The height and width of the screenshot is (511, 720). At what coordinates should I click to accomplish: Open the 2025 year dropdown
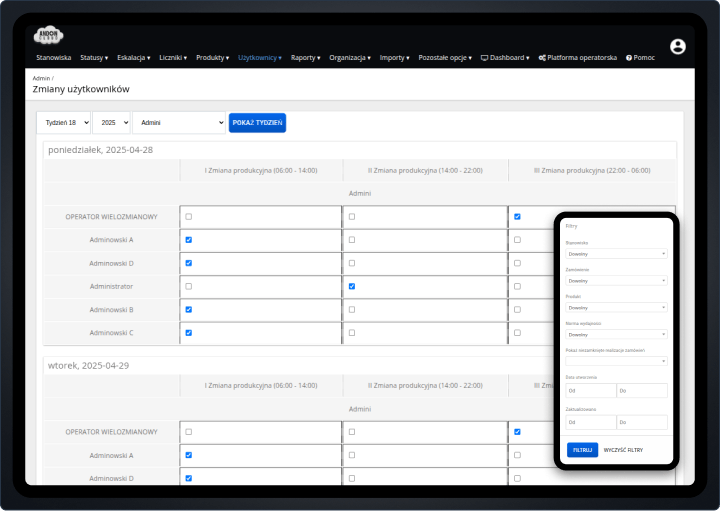click(111, 122)
